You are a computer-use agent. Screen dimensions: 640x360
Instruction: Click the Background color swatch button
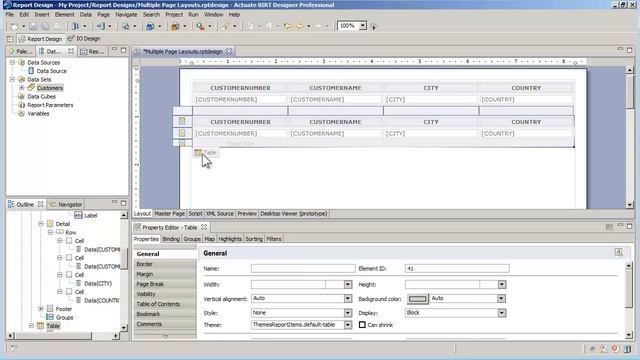coord(417,299)
